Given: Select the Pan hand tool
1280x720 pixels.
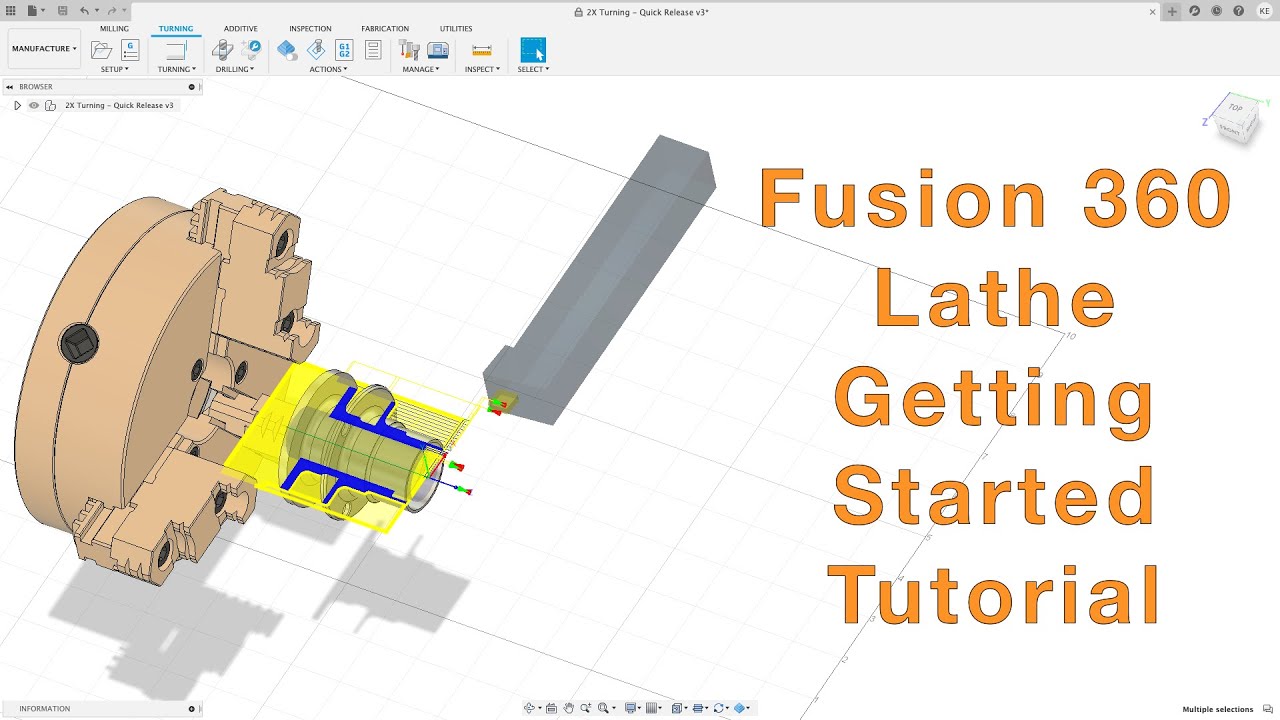Looking at the screenshot, I should click(x=568, y=708).
